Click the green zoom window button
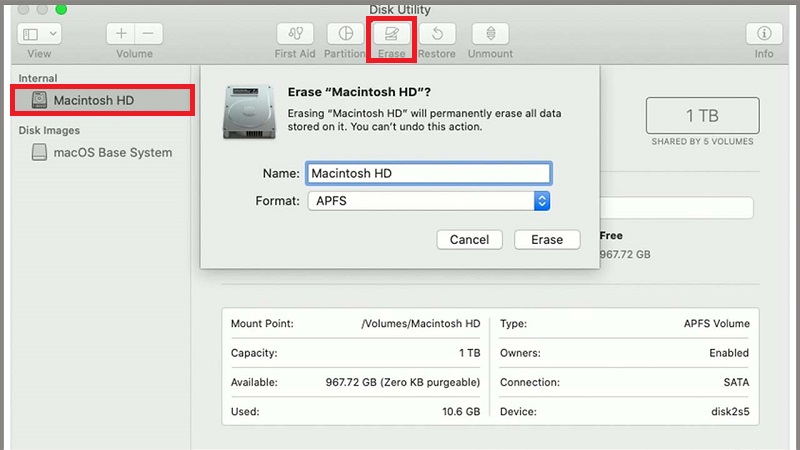The height and width of the screenshot is (450, 800). tap(60, 9)
